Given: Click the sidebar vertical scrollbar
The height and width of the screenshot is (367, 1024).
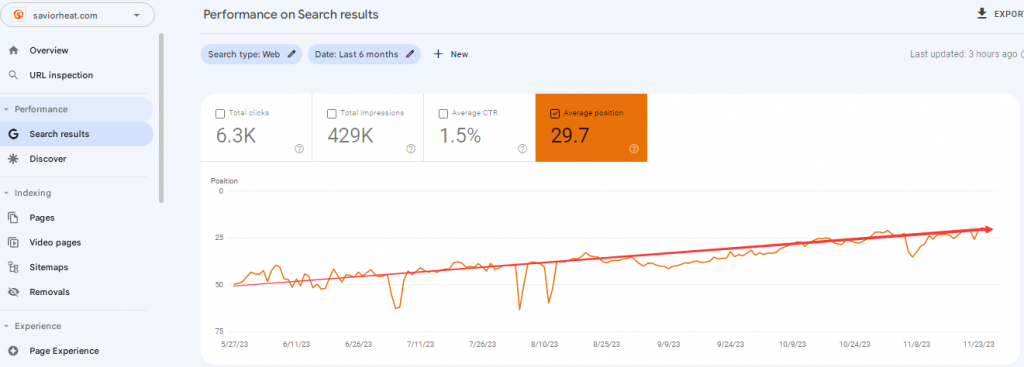Looking at the screenshot, I should click(x=161, y=118).
